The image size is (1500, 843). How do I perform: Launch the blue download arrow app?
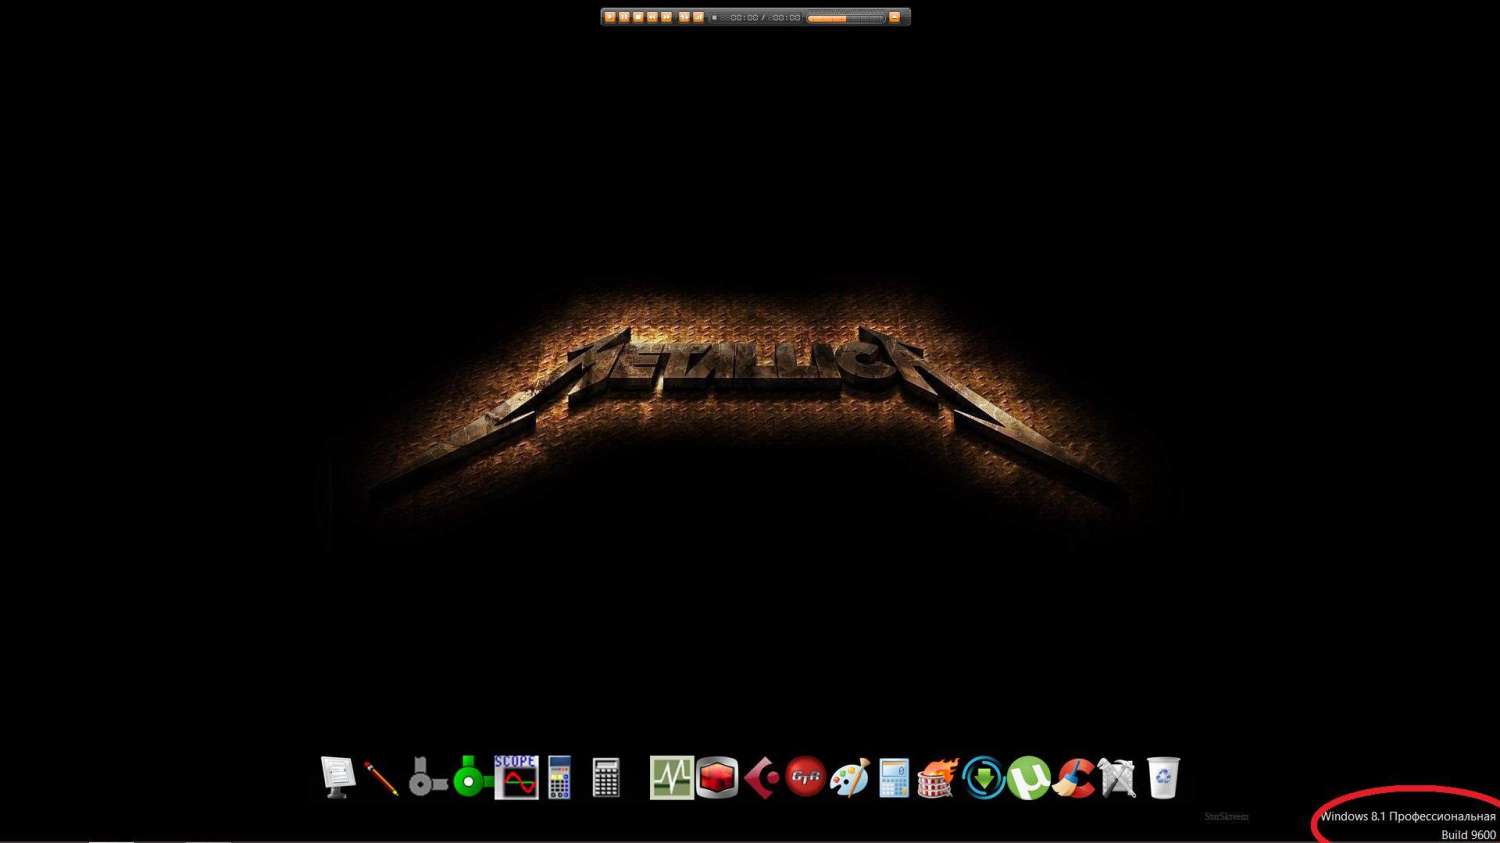[x=983, y=778]
